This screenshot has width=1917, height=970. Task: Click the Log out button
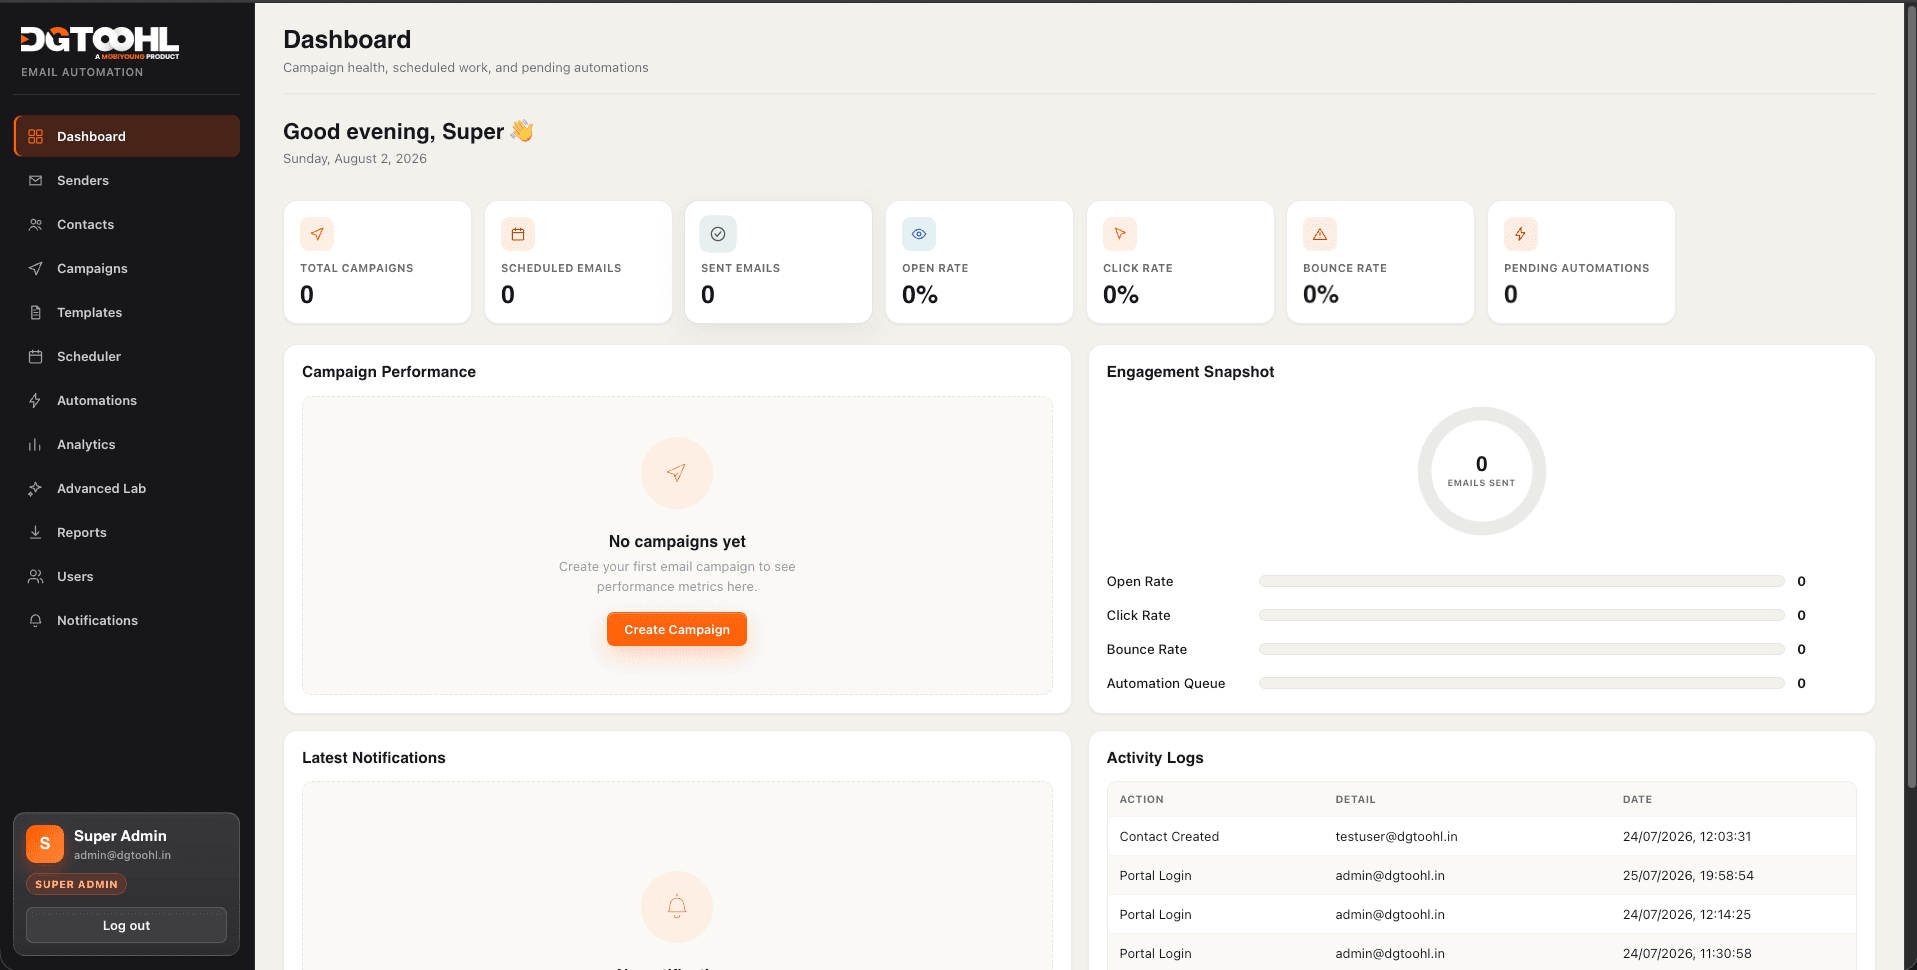126,925
